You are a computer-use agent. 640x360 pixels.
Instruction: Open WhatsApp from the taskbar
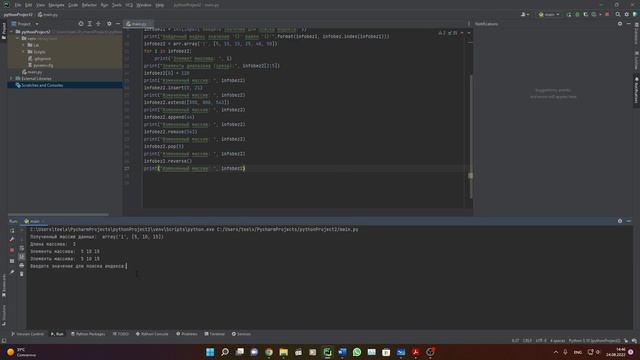[357, 352]
